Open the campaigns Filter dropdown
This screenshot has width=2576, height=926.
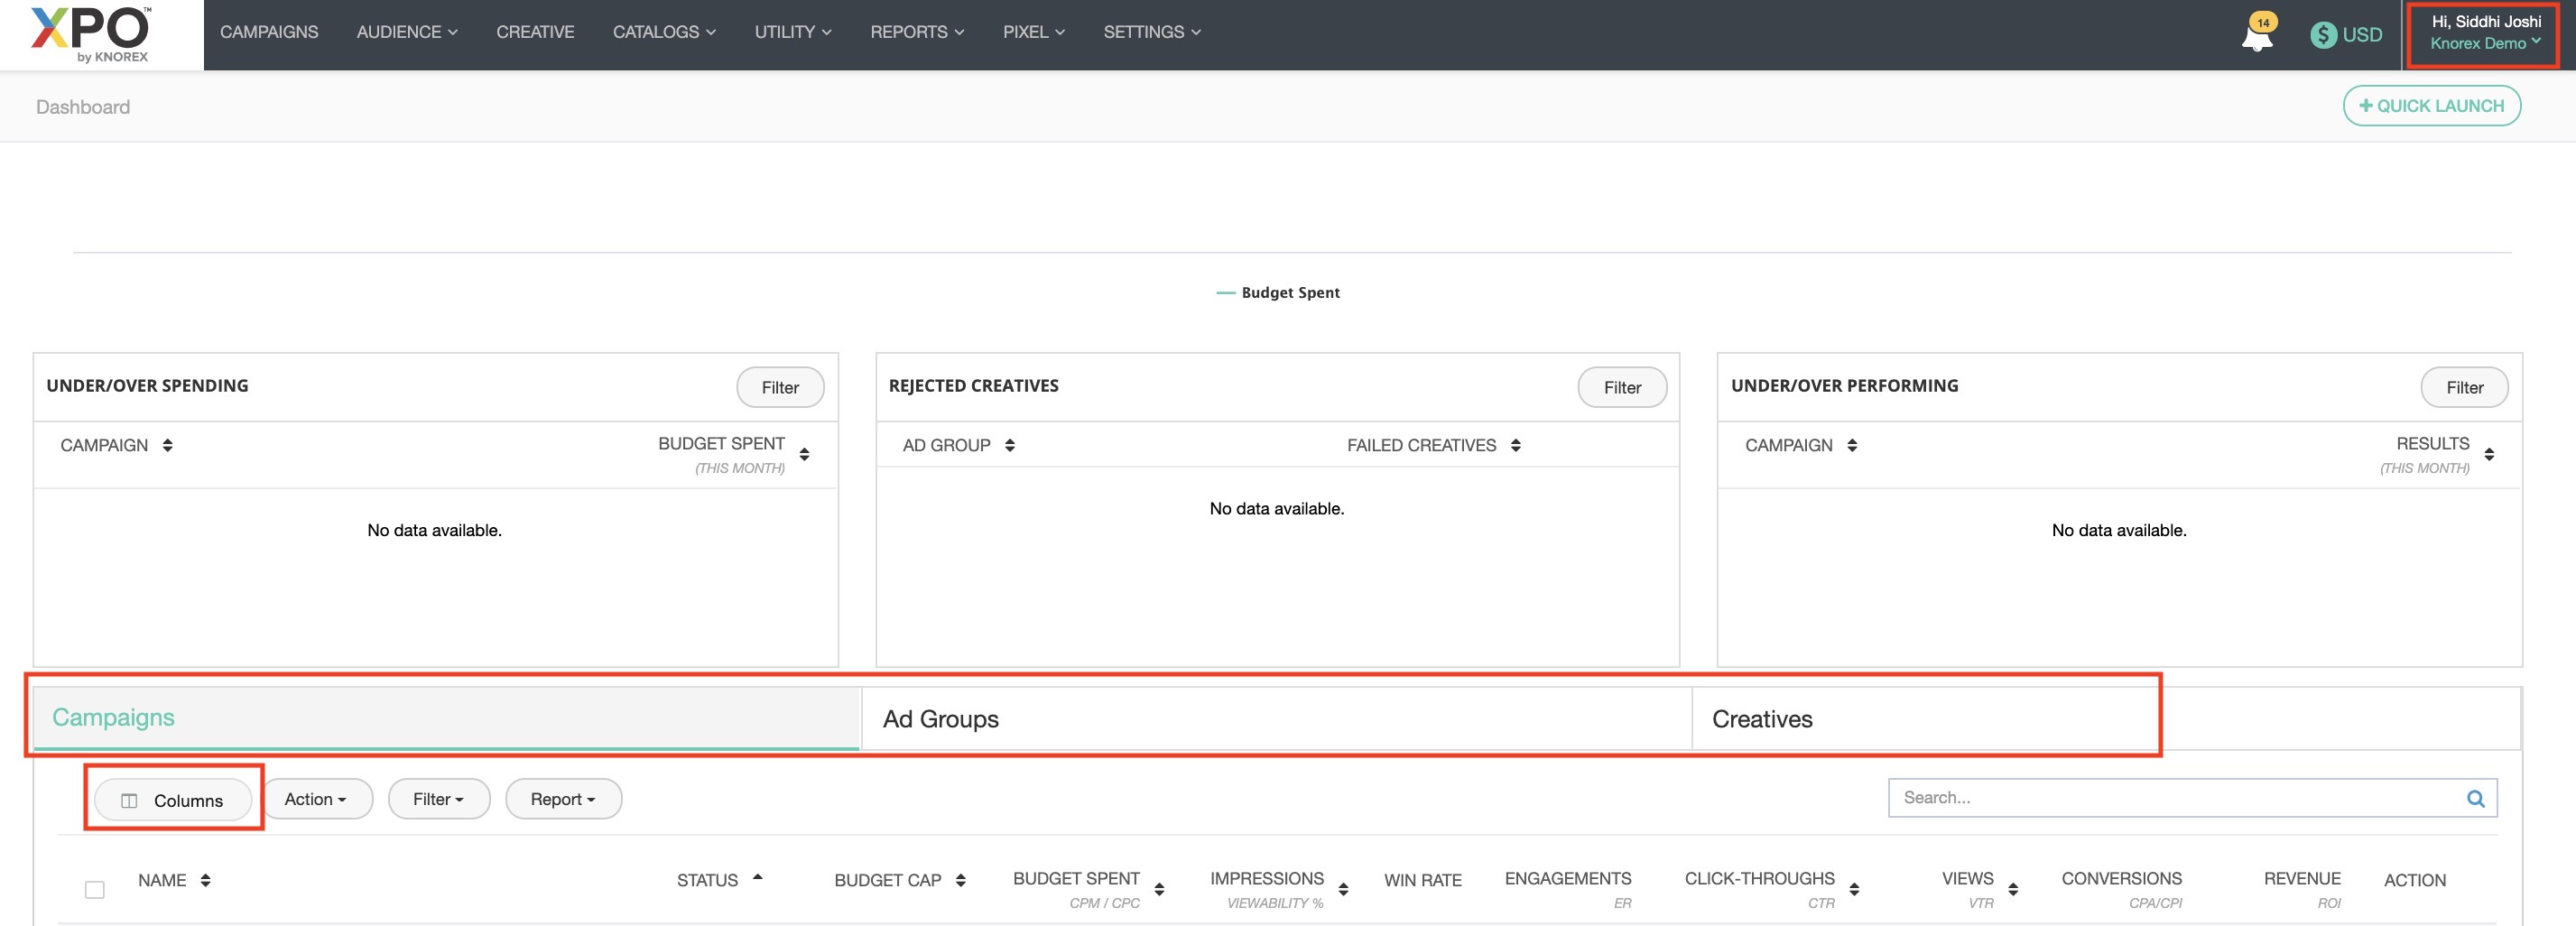tap(439, 799)
